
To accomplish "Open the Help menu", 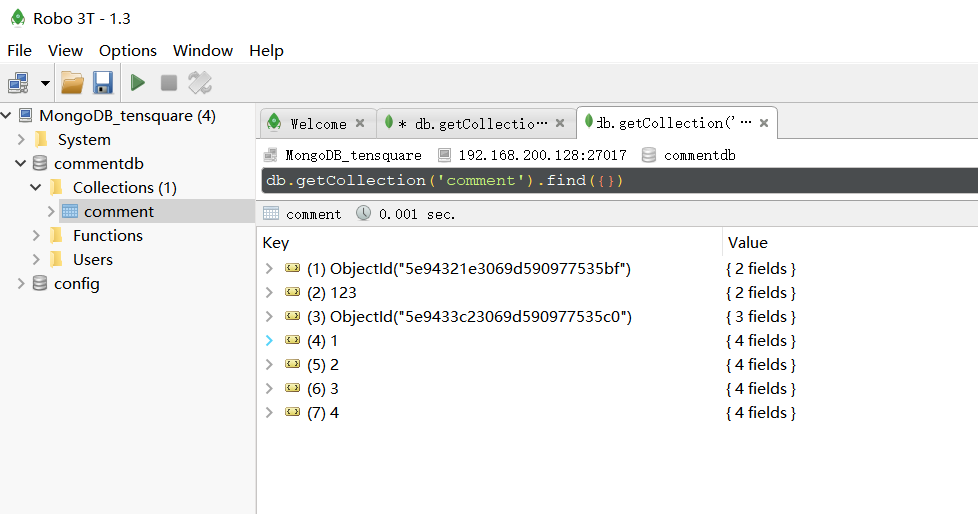I will (x=266, y=51).
